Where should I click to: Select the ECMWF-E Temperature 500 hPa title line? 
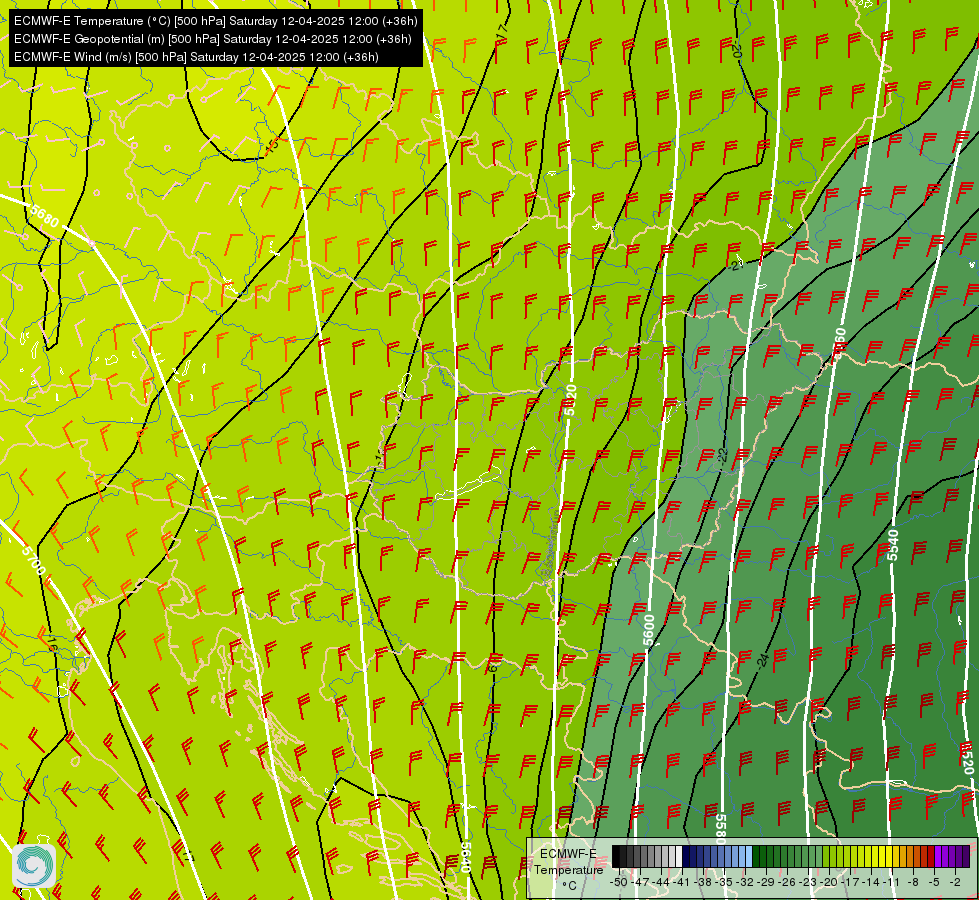coord(215,21)
